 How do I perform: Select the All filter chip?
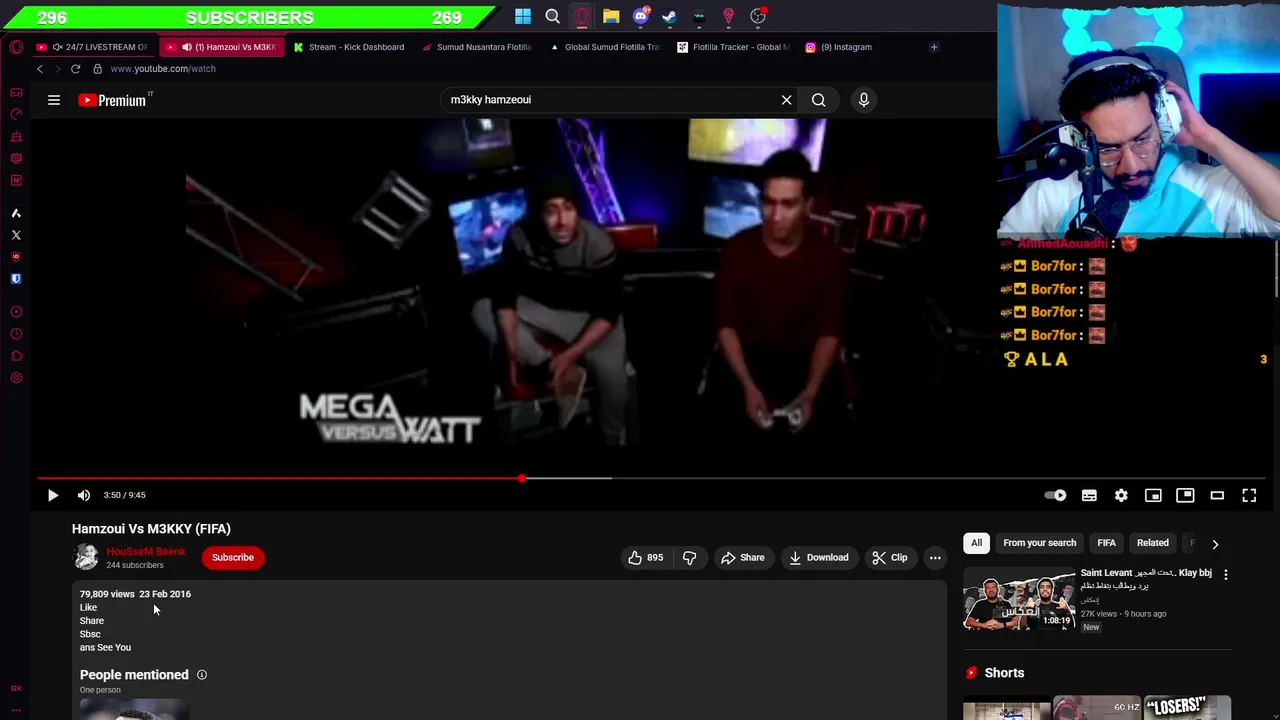tap(976, 543)
